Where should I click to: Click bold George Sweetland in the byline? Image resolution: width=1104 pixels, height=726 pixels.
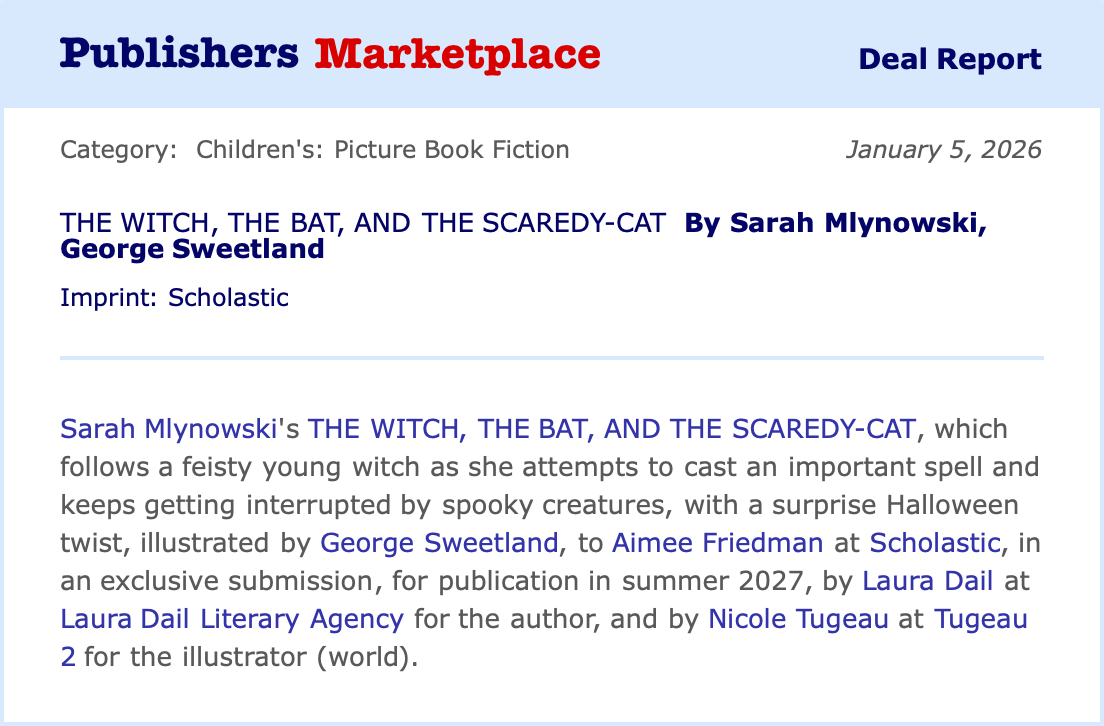(192, 248)
